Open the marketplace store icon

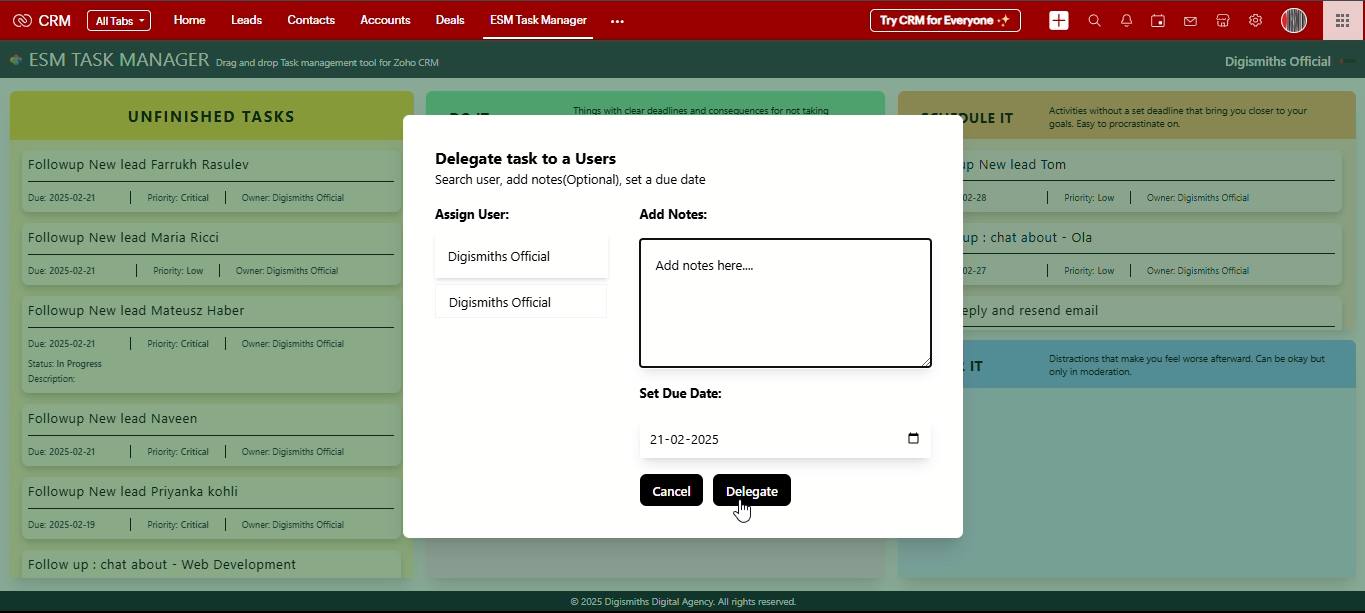click(x=1222, y=20)
